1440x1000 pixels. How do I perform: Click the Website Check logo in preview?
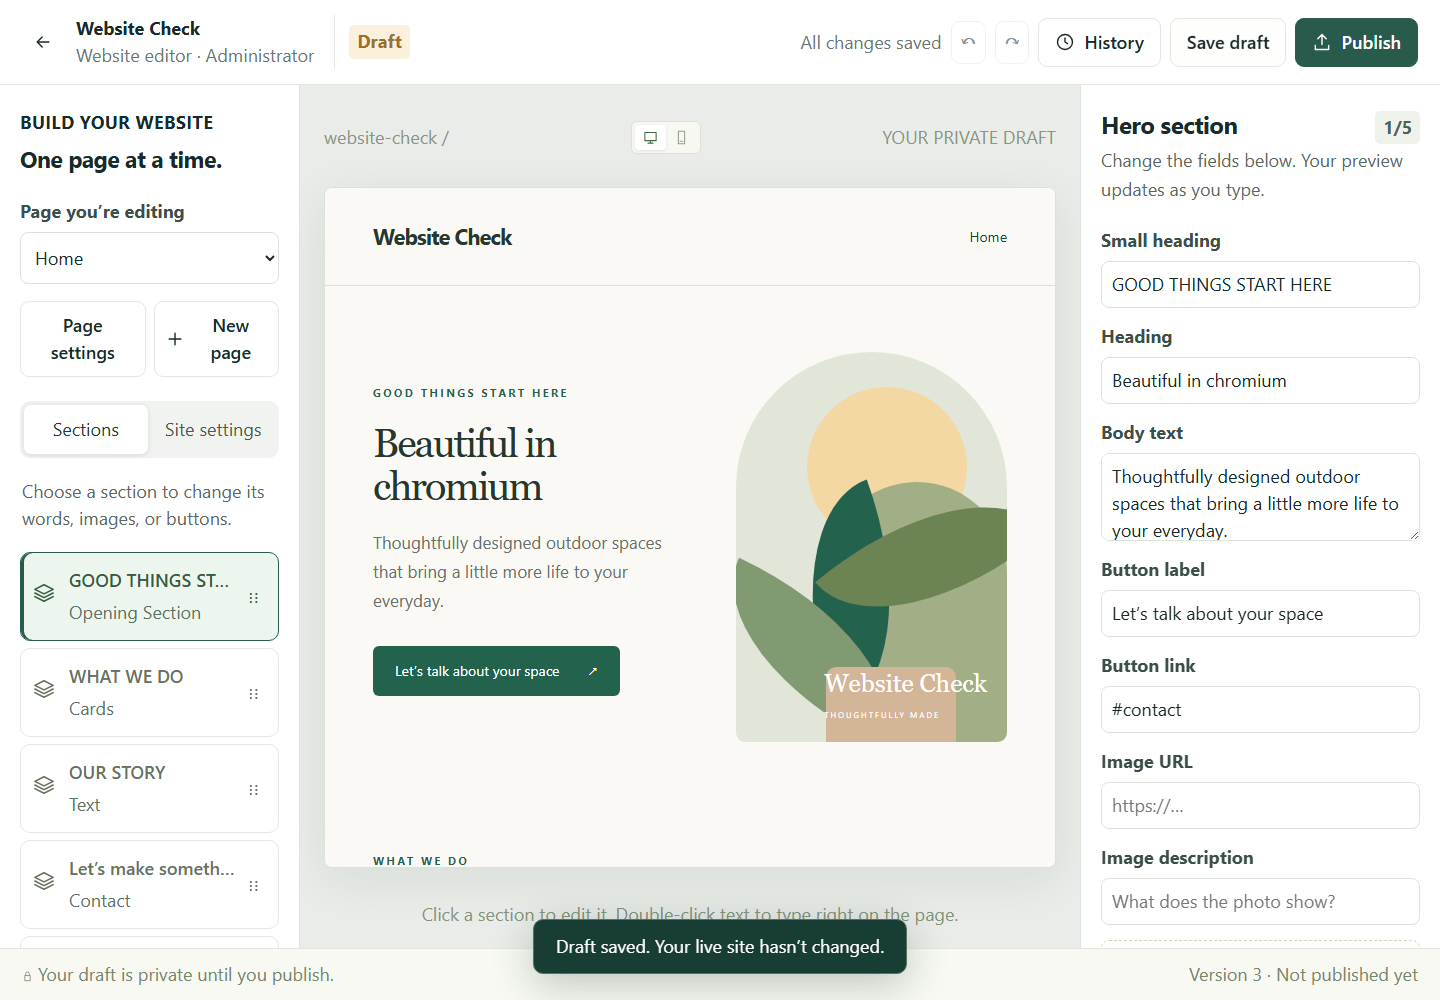coord(442,237)
